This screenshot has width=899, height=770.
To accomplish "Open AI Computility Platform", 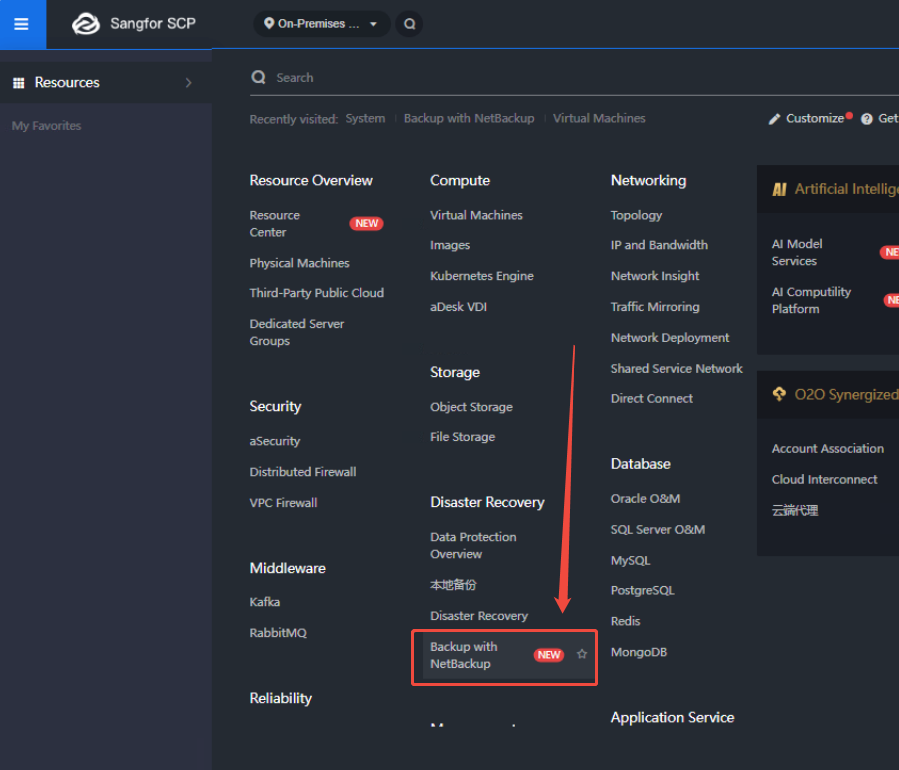I will 811,300.
